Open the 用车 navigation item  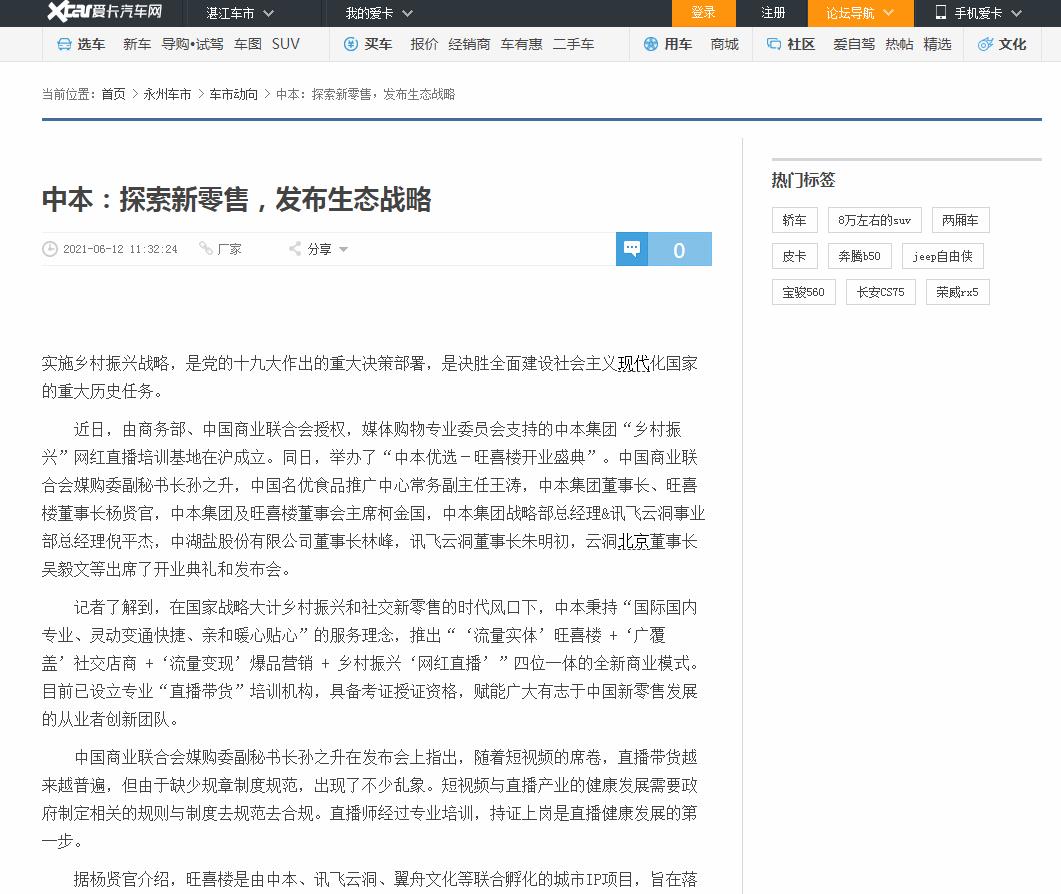point(678,44)
